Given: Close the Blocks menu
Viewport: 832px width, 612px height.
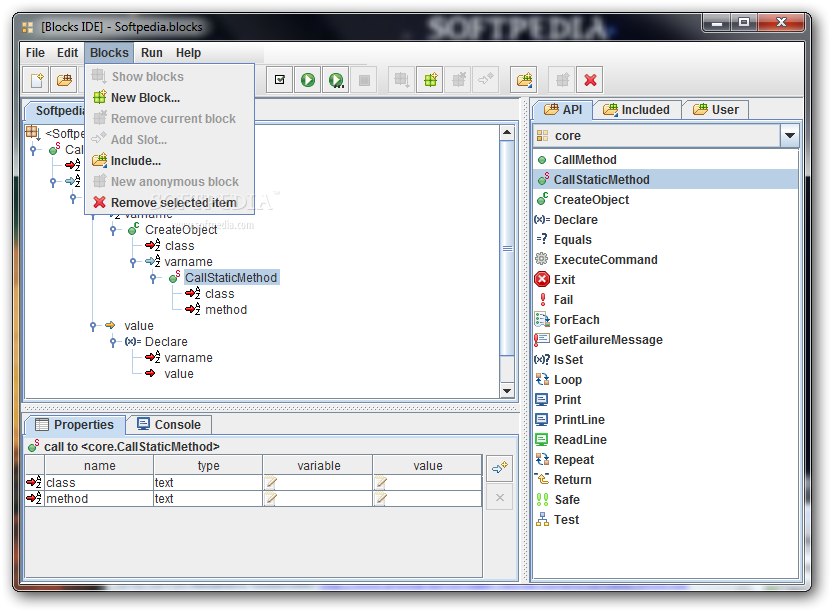Looking at the screenshot, I should point(109,53).
